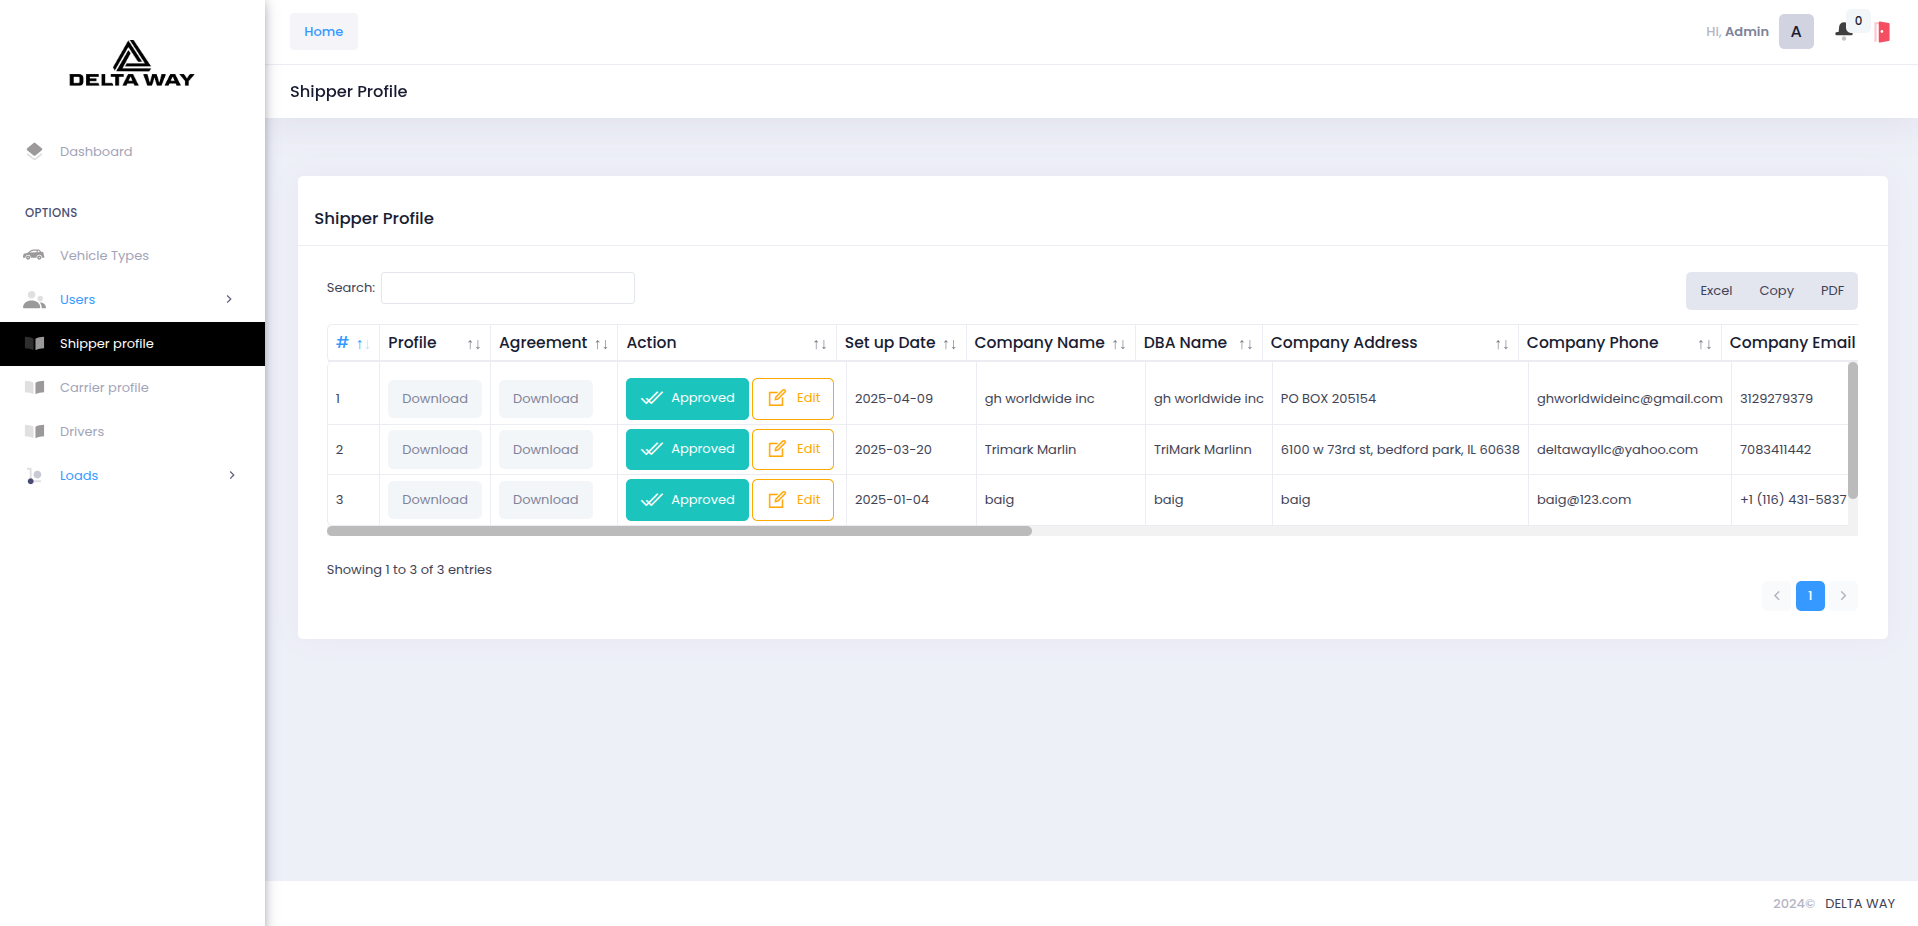The image size is (1918, 926).
Task: Click the horizontal table scrollbar
Action: tap(680, 531)
